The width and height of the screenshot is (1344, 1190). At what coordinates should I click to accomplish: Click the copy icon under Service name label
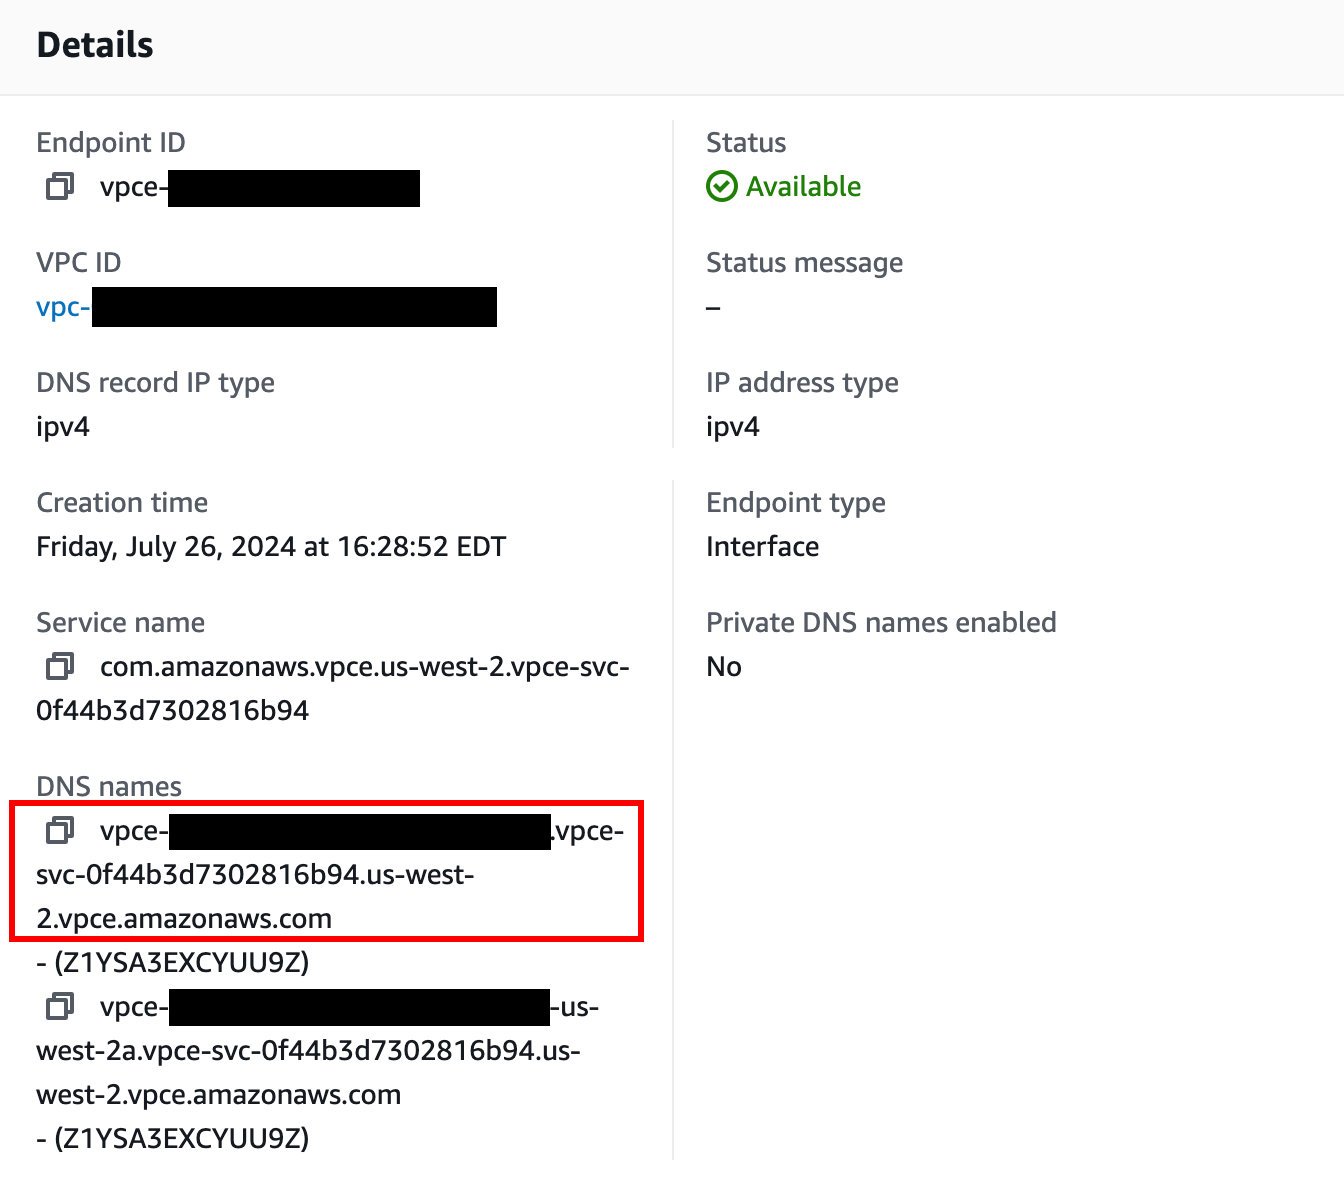[x=60, y=666]
